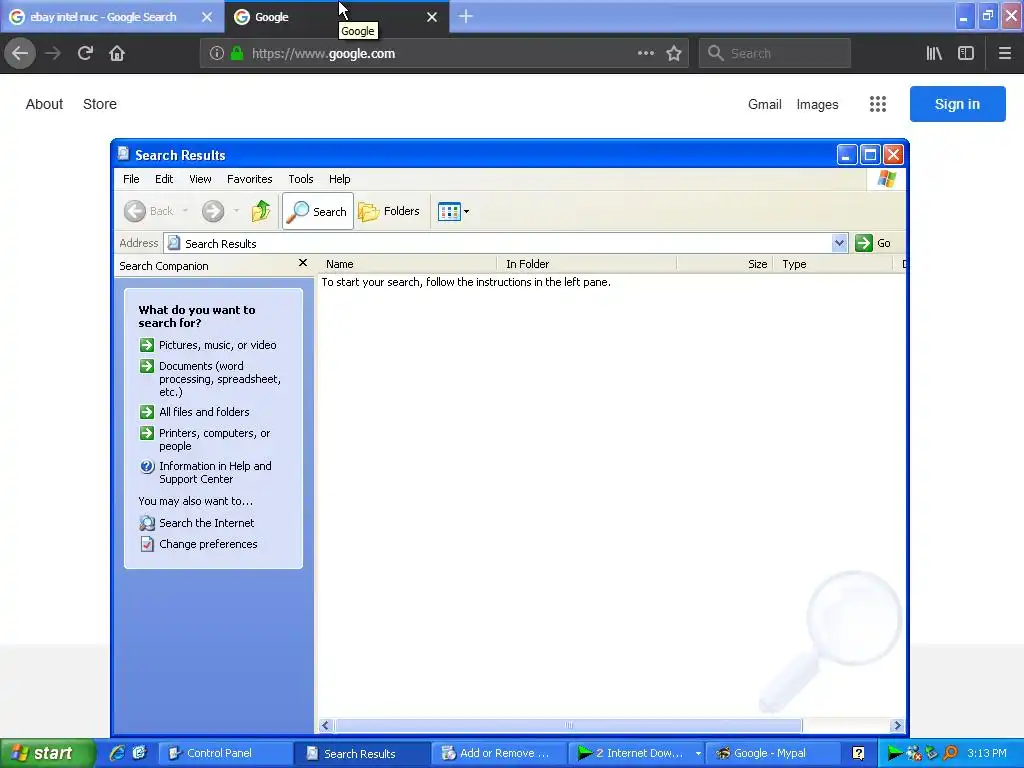
Task: Search for Pictures, music, or video
Action: (x=217, y=345)
